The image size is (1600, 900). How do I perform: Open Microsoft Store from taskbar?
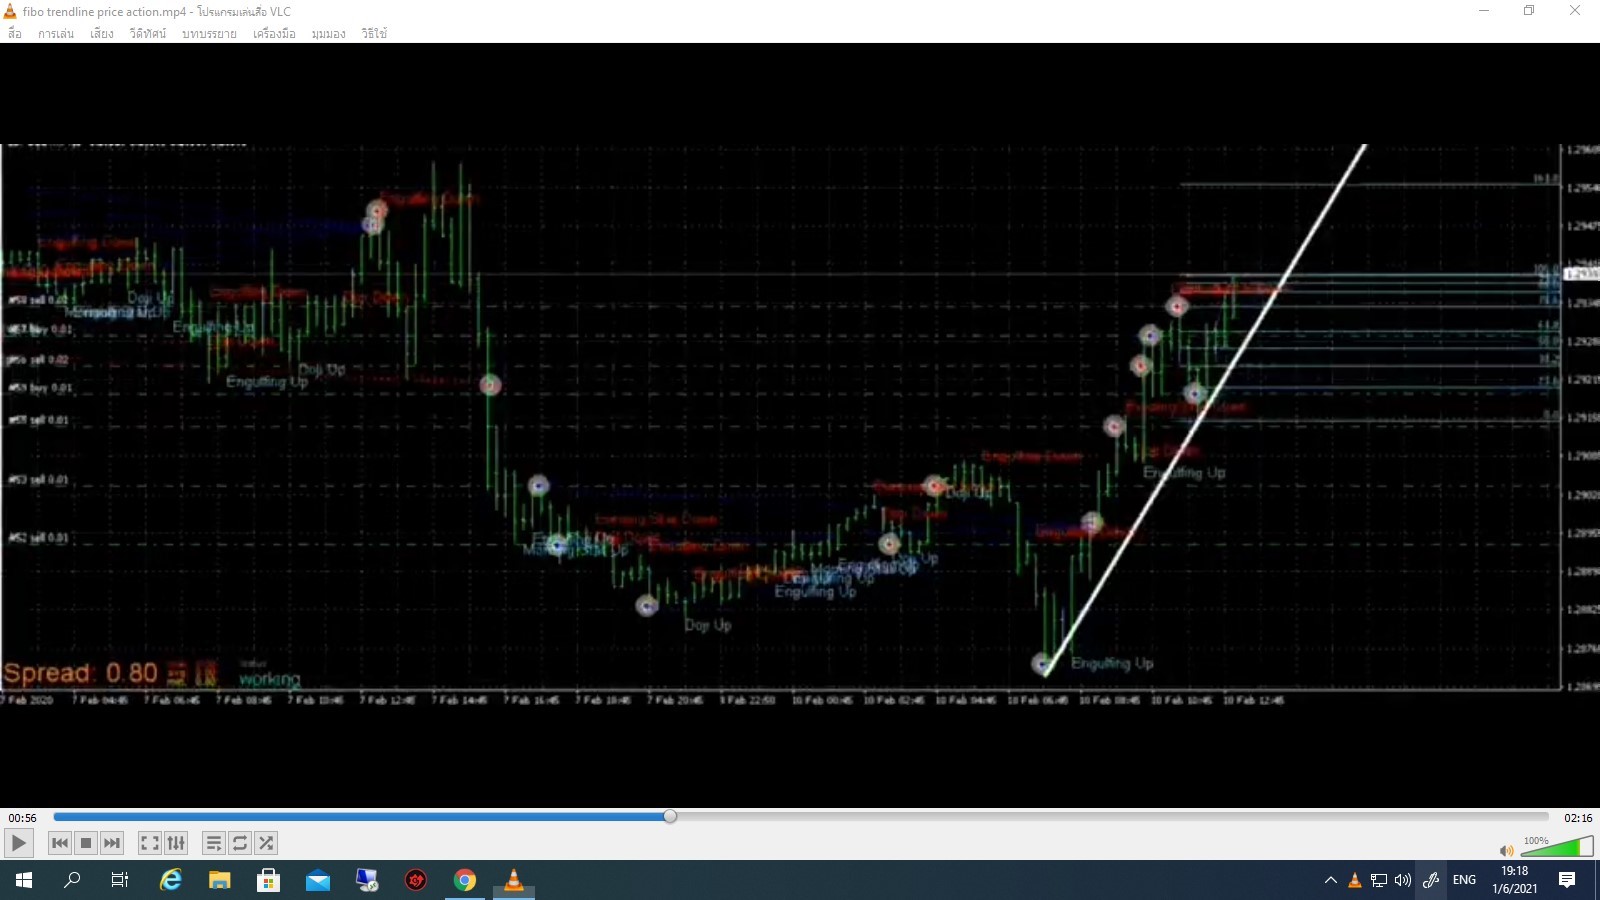[x=268, y=880]
